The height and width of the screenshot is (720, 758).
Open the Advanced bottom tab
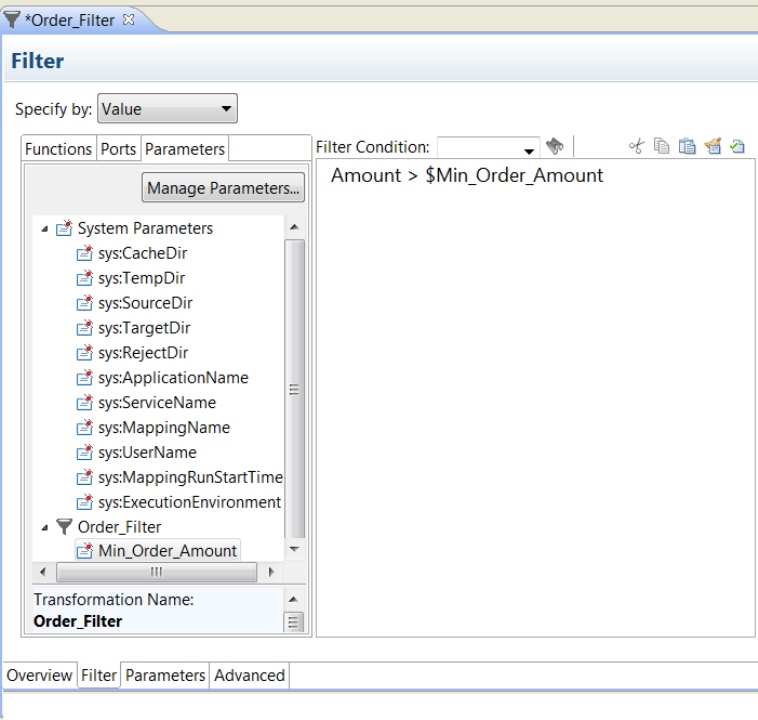[249, 675]
